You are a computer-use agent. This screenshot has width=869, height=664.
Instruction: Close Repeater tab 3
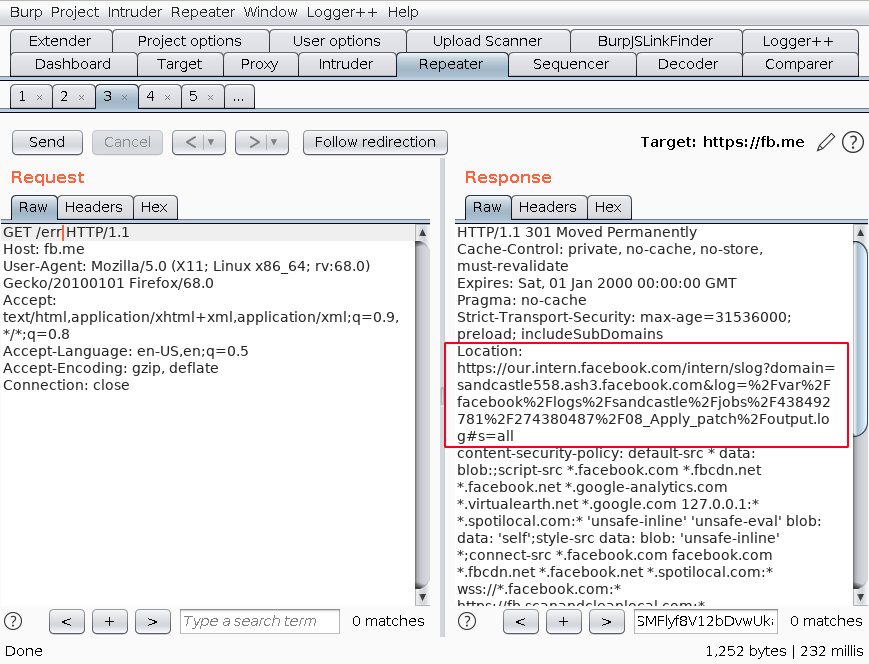125,98
